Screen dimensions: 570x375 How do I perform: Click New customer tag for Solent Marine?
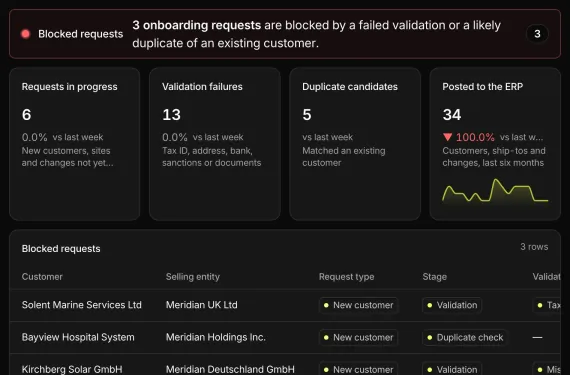click(x=358, y=305)
